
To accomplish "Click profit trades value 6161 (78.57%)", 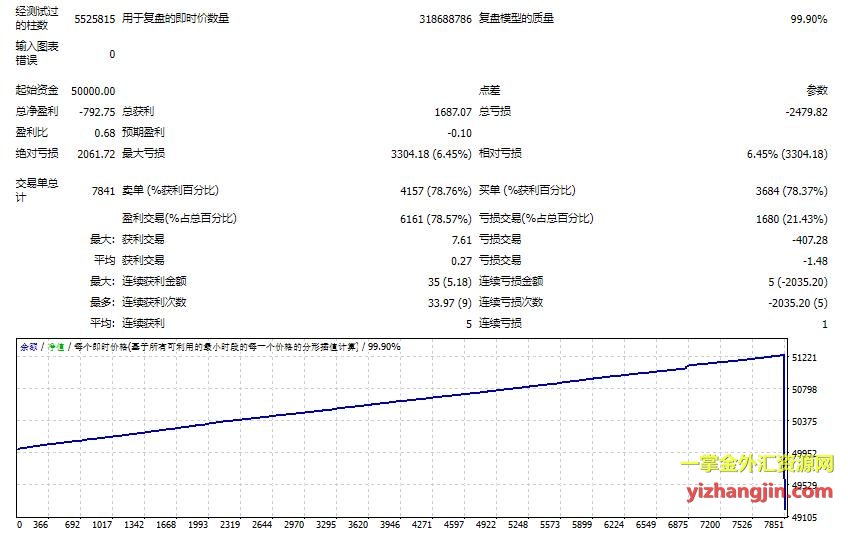I will [436, 219].
